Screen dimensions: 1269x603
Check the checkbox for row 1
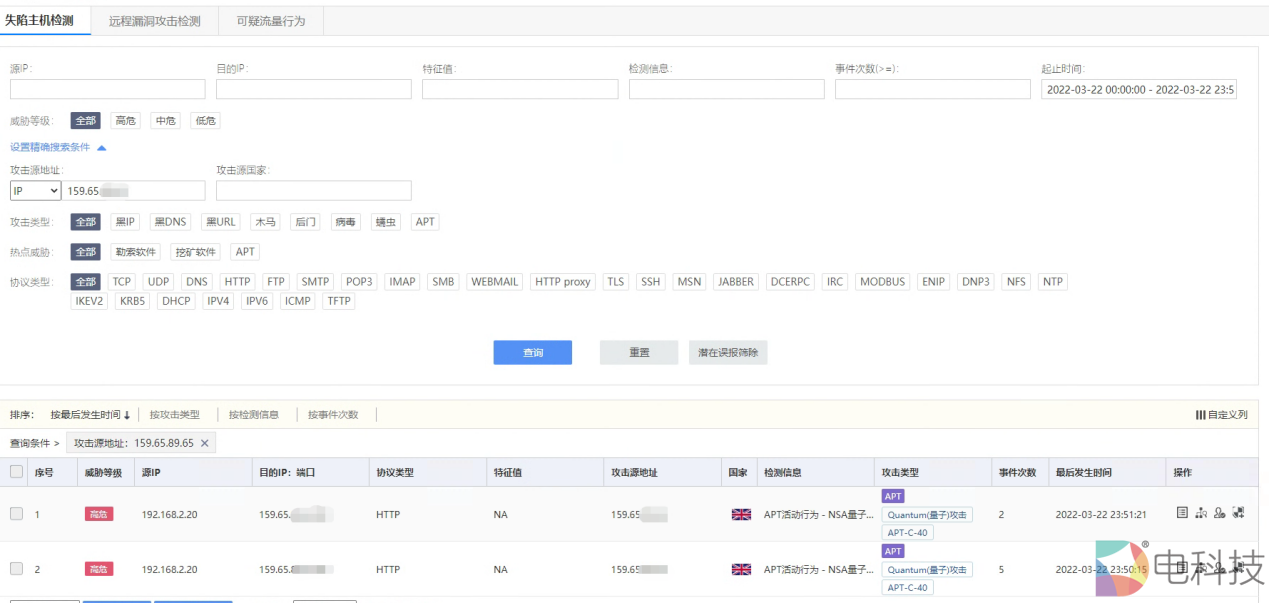click(16, 514)
